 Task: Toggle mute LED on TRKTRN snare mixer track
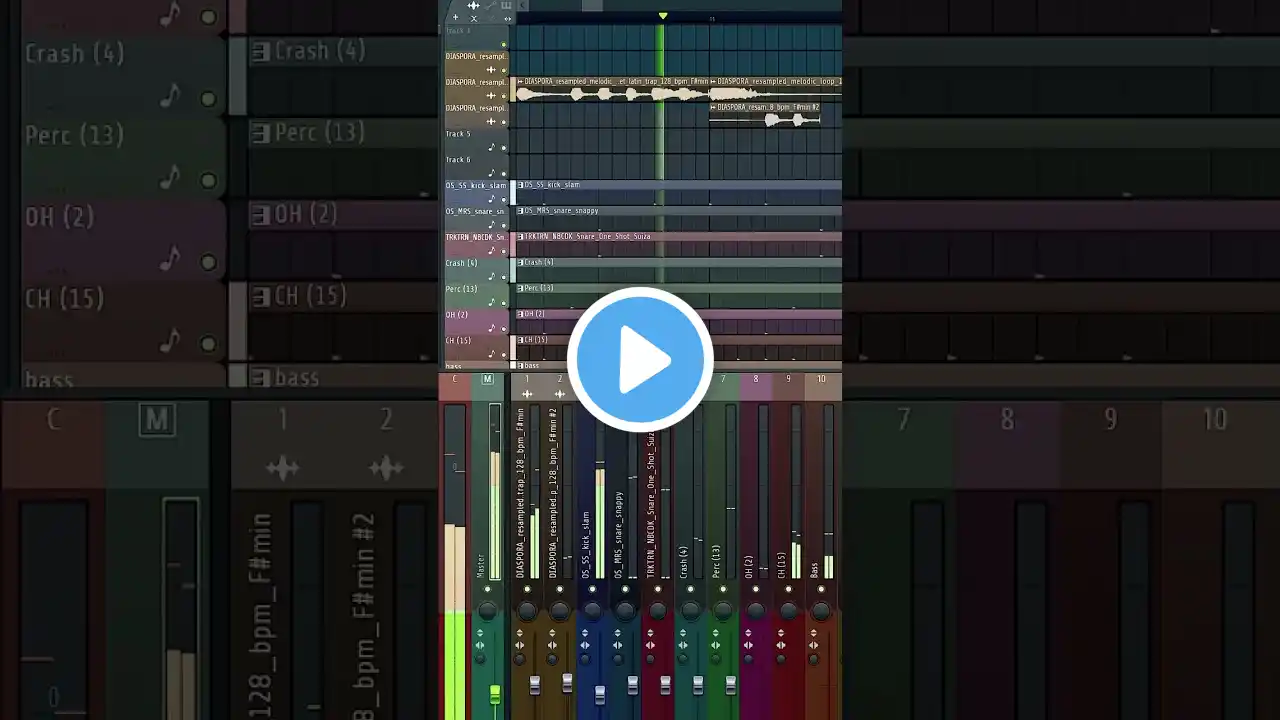point(658,589)
